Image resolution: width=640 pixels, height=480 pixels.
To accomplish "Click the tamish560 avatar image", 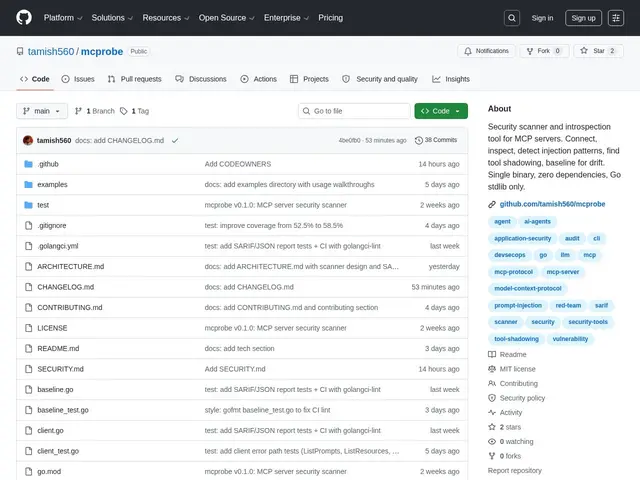I will (28, 140).
